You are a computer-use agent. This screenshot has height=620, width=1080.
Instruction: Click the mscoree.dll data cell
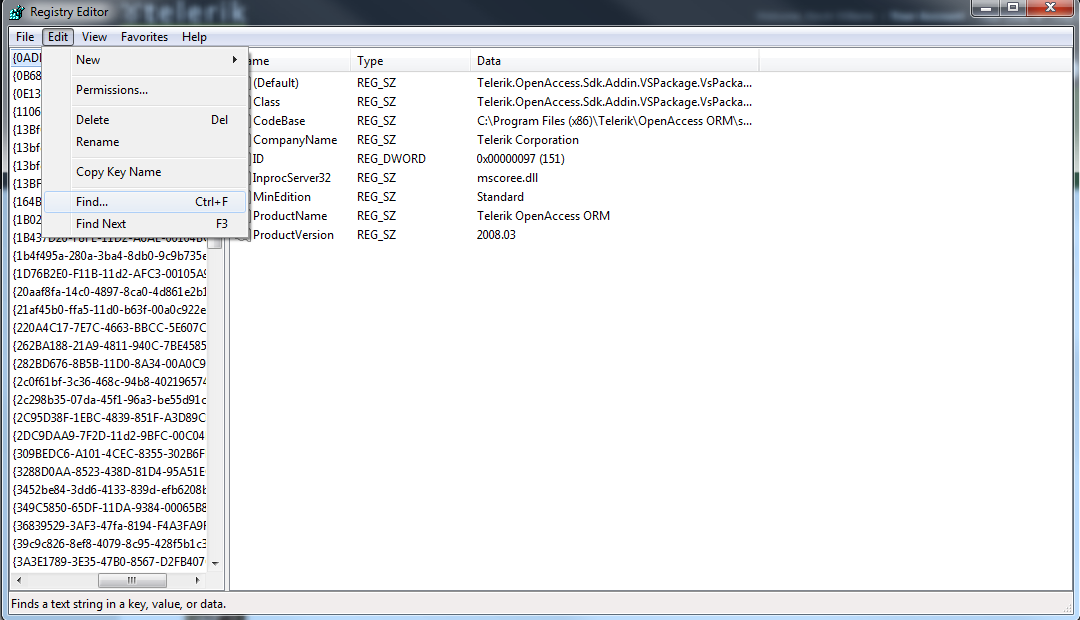point(508,178)
